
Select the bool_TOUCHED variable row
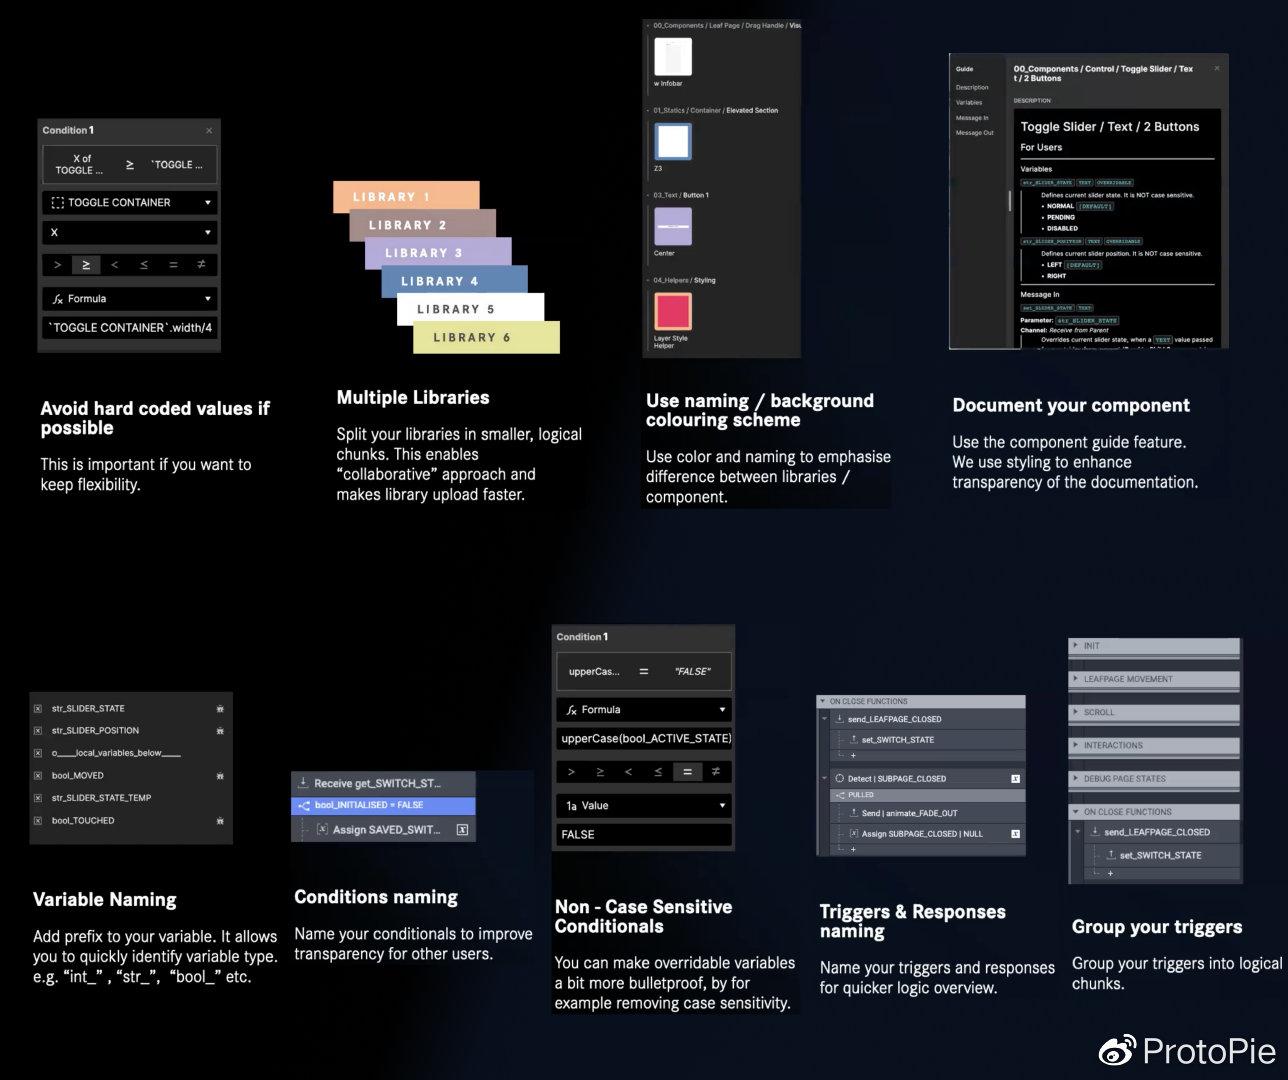[131, 821]
